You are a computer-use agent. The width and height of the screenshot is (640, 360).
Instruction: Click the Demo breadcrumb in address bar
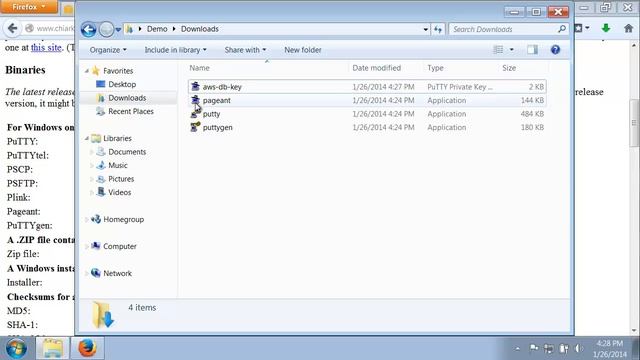click(157, 29)
